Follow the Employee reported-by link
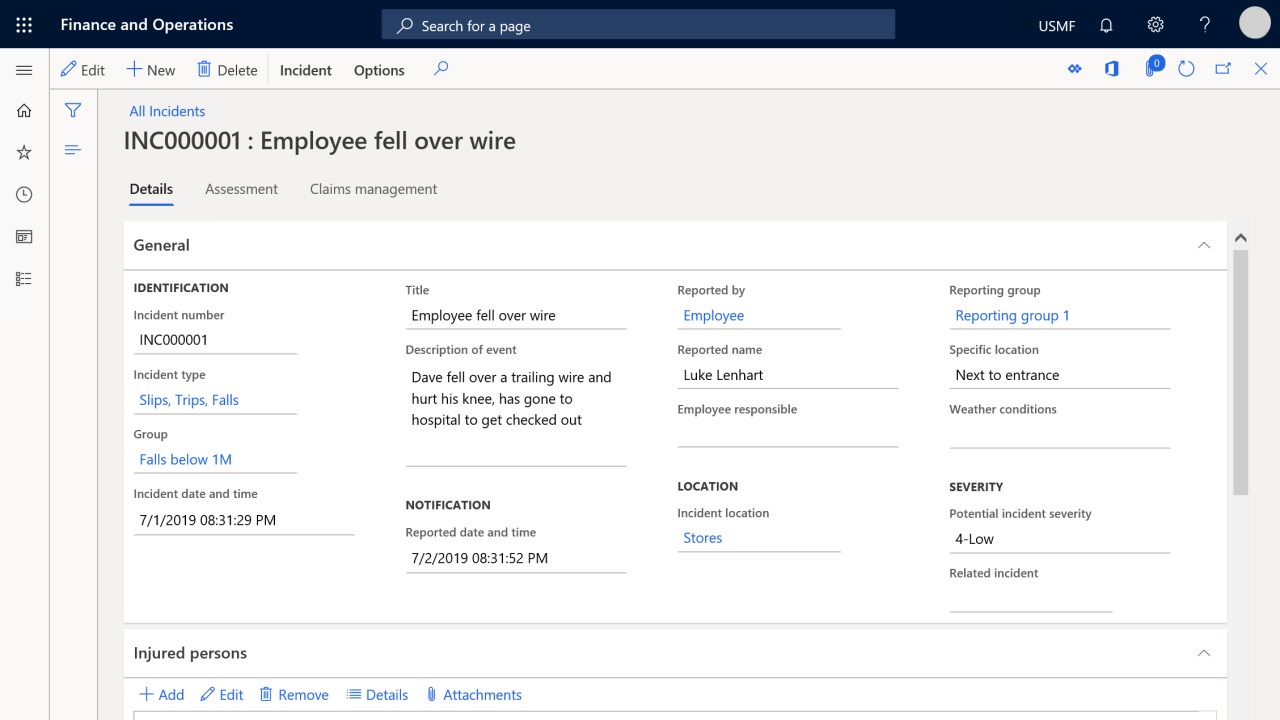Viewport: 1280px width, 720px height. pos(713,316)
